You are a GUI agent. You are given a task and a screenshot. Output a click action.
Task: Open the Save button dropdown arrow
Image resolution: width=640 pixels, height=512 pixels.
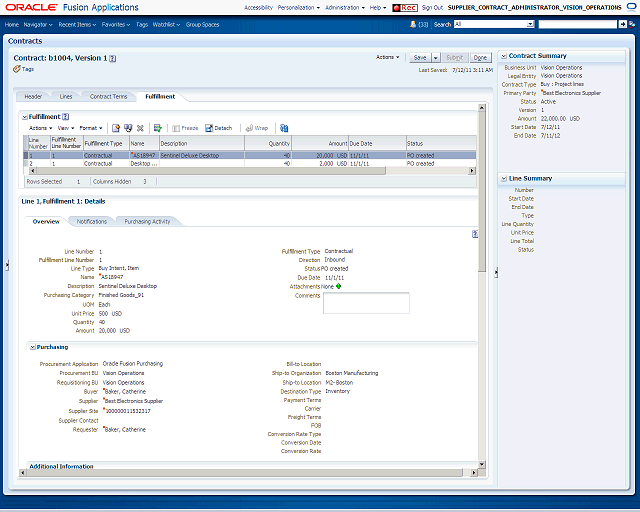point(436,58)
